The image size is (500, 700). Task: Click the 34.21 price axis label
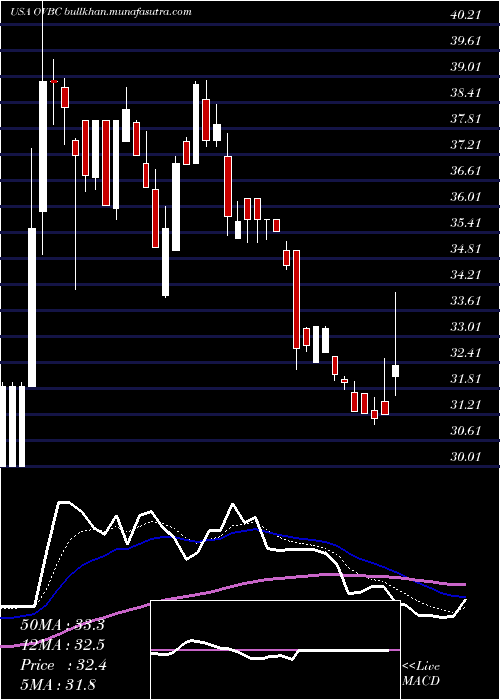[x=467, y=275]
